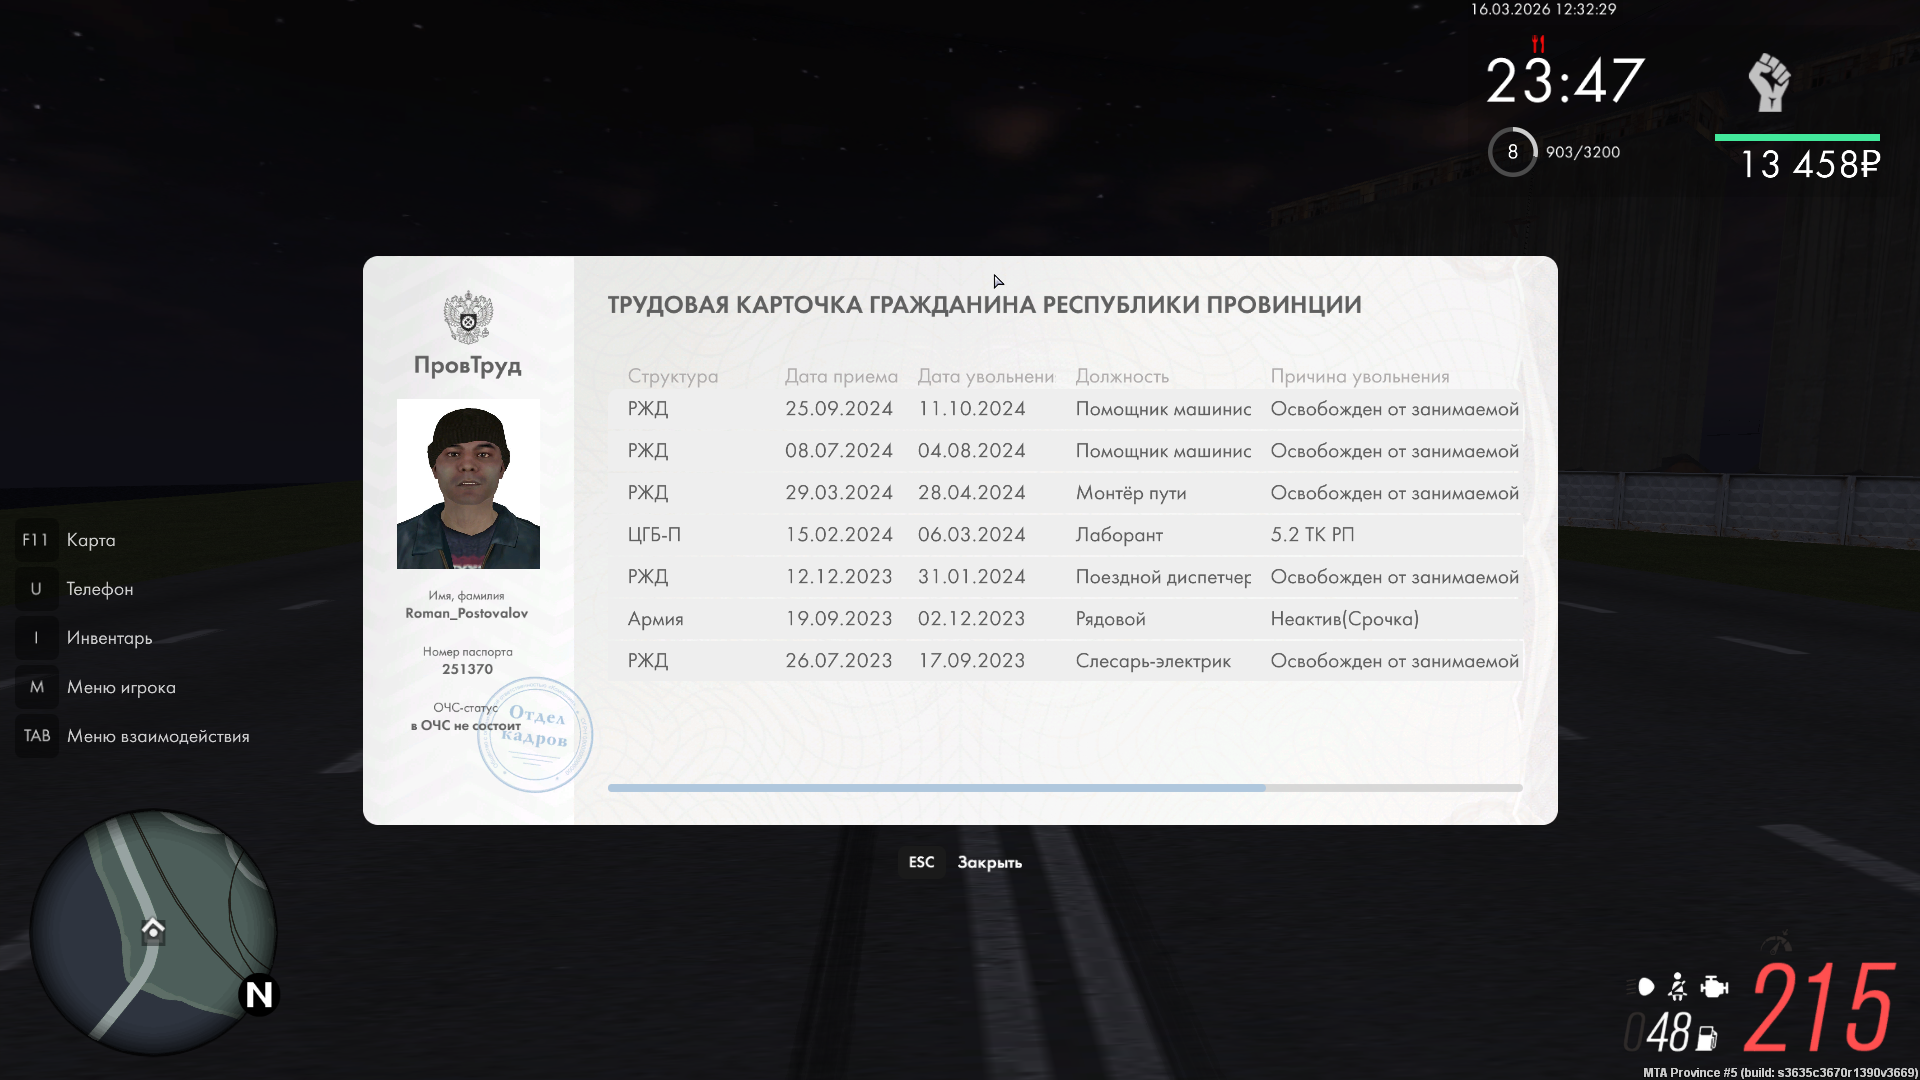Image resolution: width=1920 pixels, height=1080 pixels.
Task: Click the fuel pump icon
Action: pos(1707,1038)
